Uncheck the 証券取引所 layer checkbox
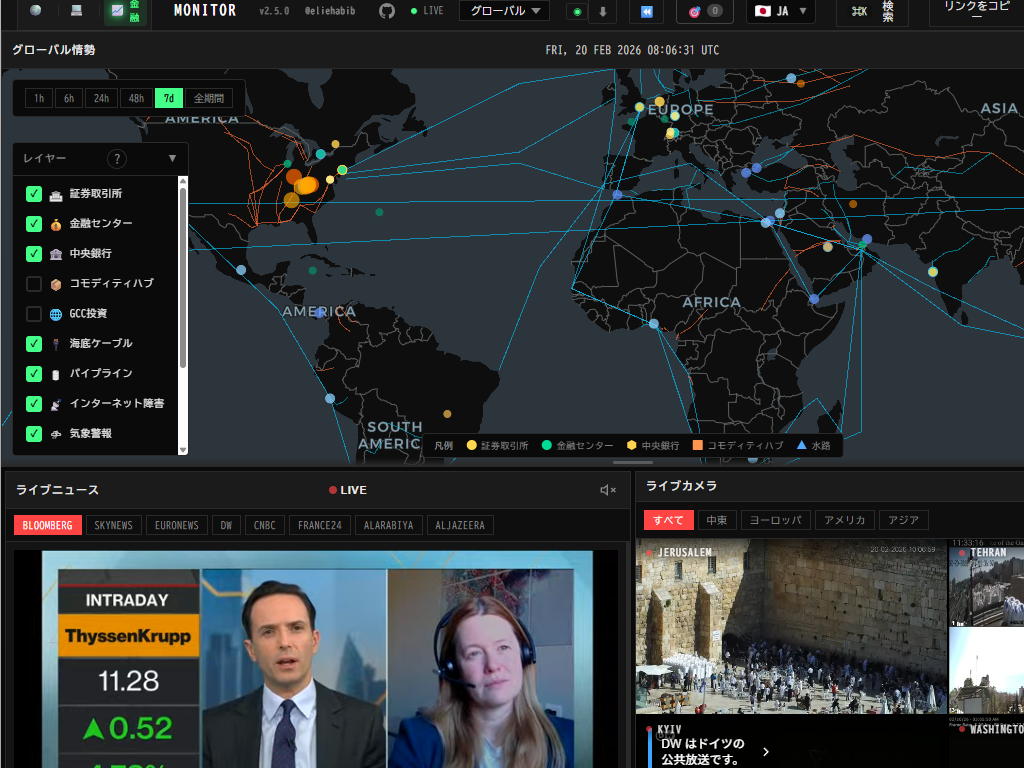 click(34, 194)
